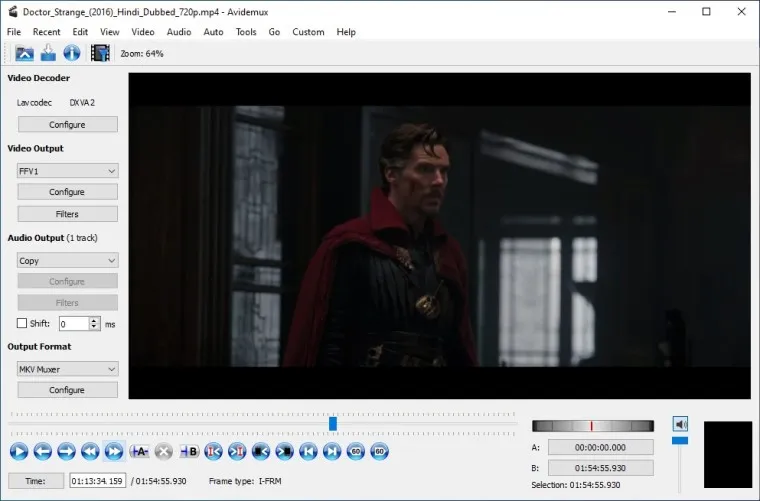Click the 'Zoom: 64%' toolbar text
This screenshot has width=760, height=501.
coord(142,54)
